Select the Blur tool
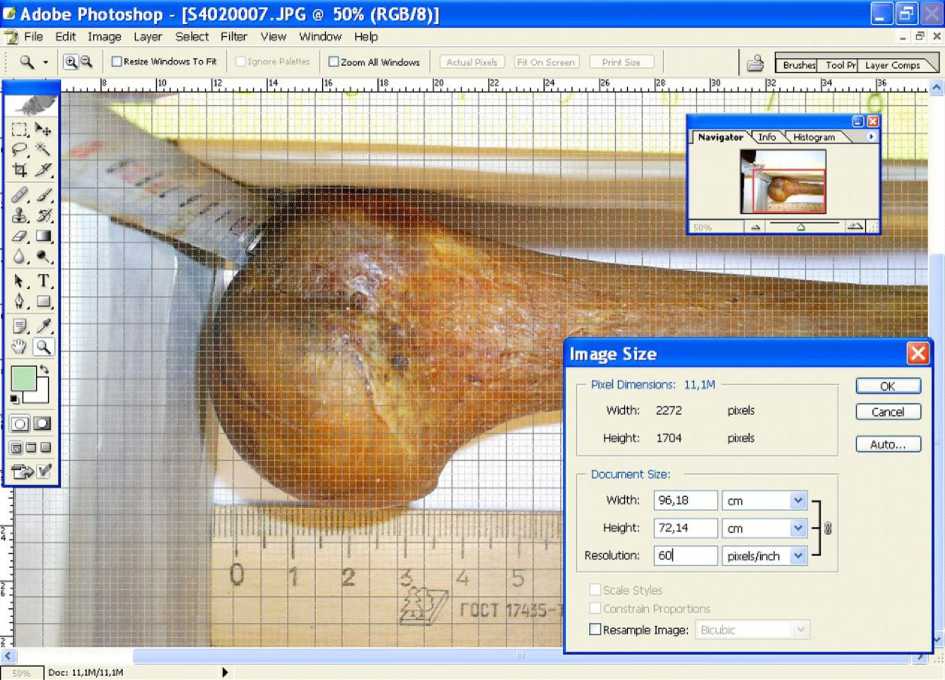 (x=19, y=256)
